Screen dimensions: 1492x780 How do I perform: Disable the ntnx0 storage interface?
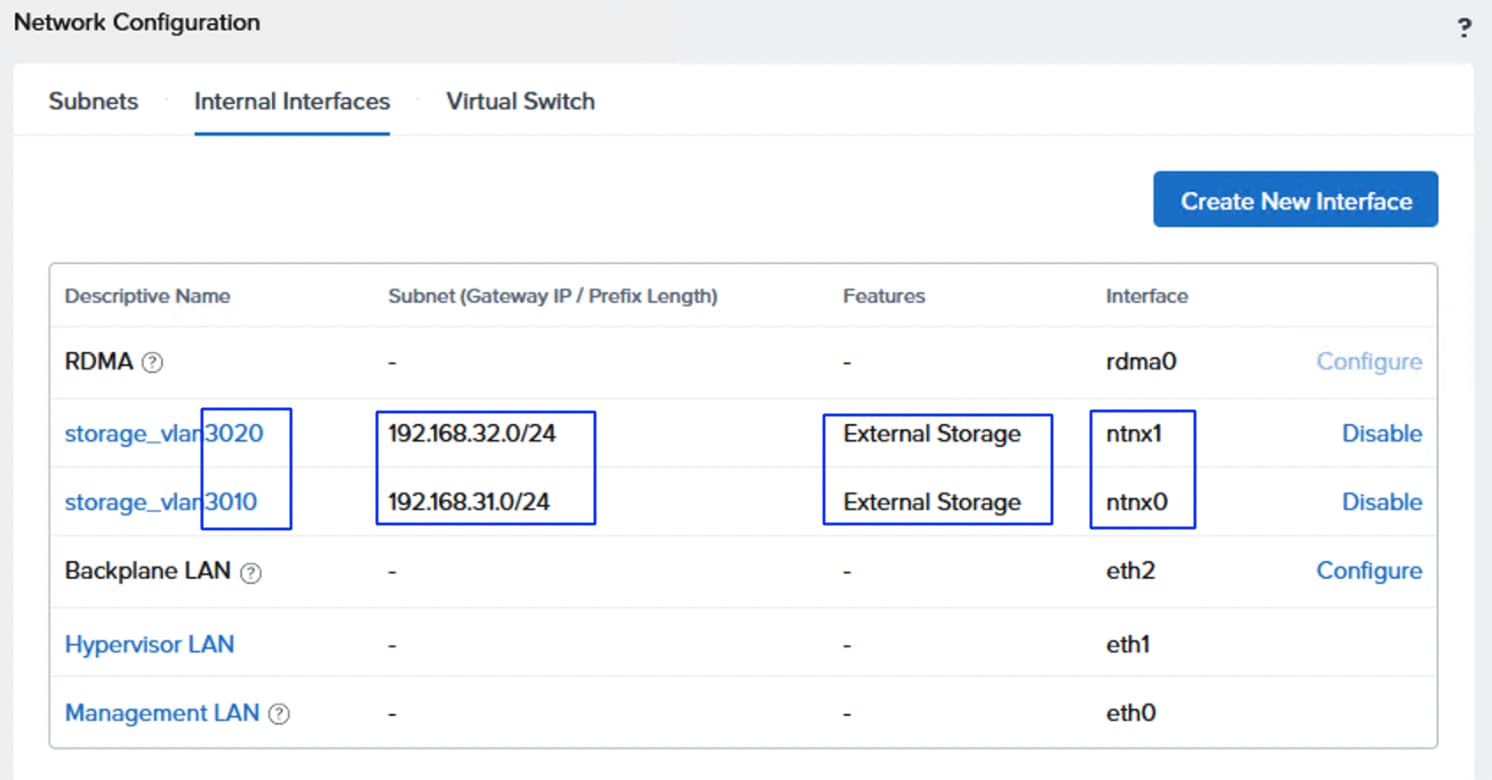click(x=1381, y=502)
